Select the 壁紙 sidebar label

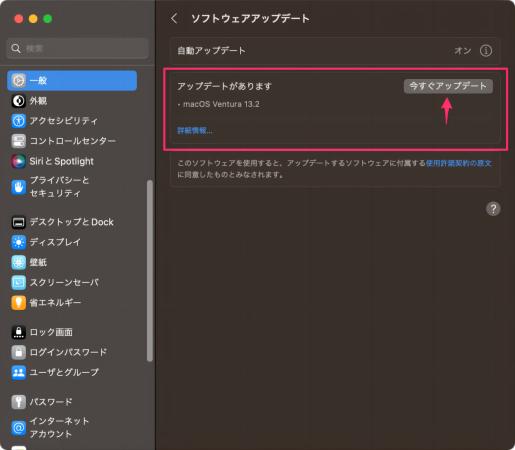(x=38, y=262)
